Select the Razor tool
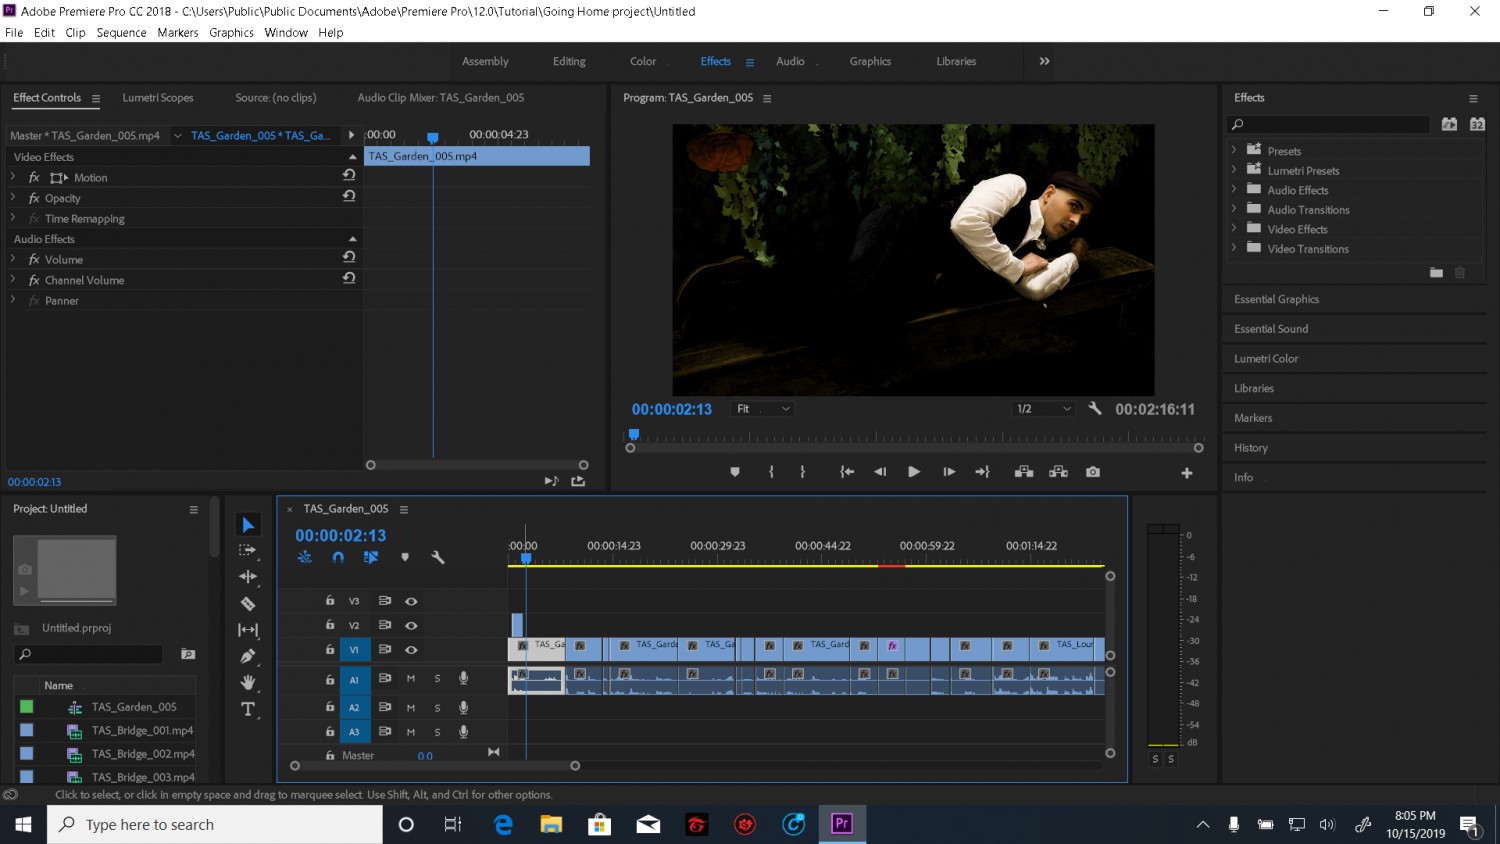This screenshot has width=1500, height=844. [248, 604]
